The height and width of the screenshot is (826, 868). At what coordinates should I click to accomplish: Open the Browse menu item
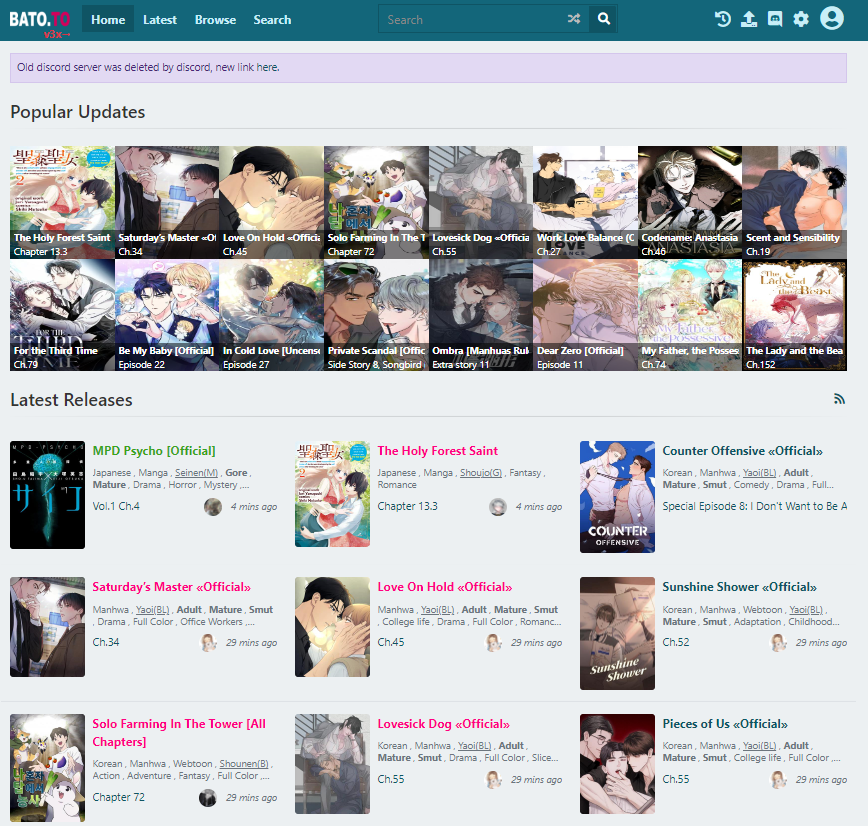coord(215,19)
